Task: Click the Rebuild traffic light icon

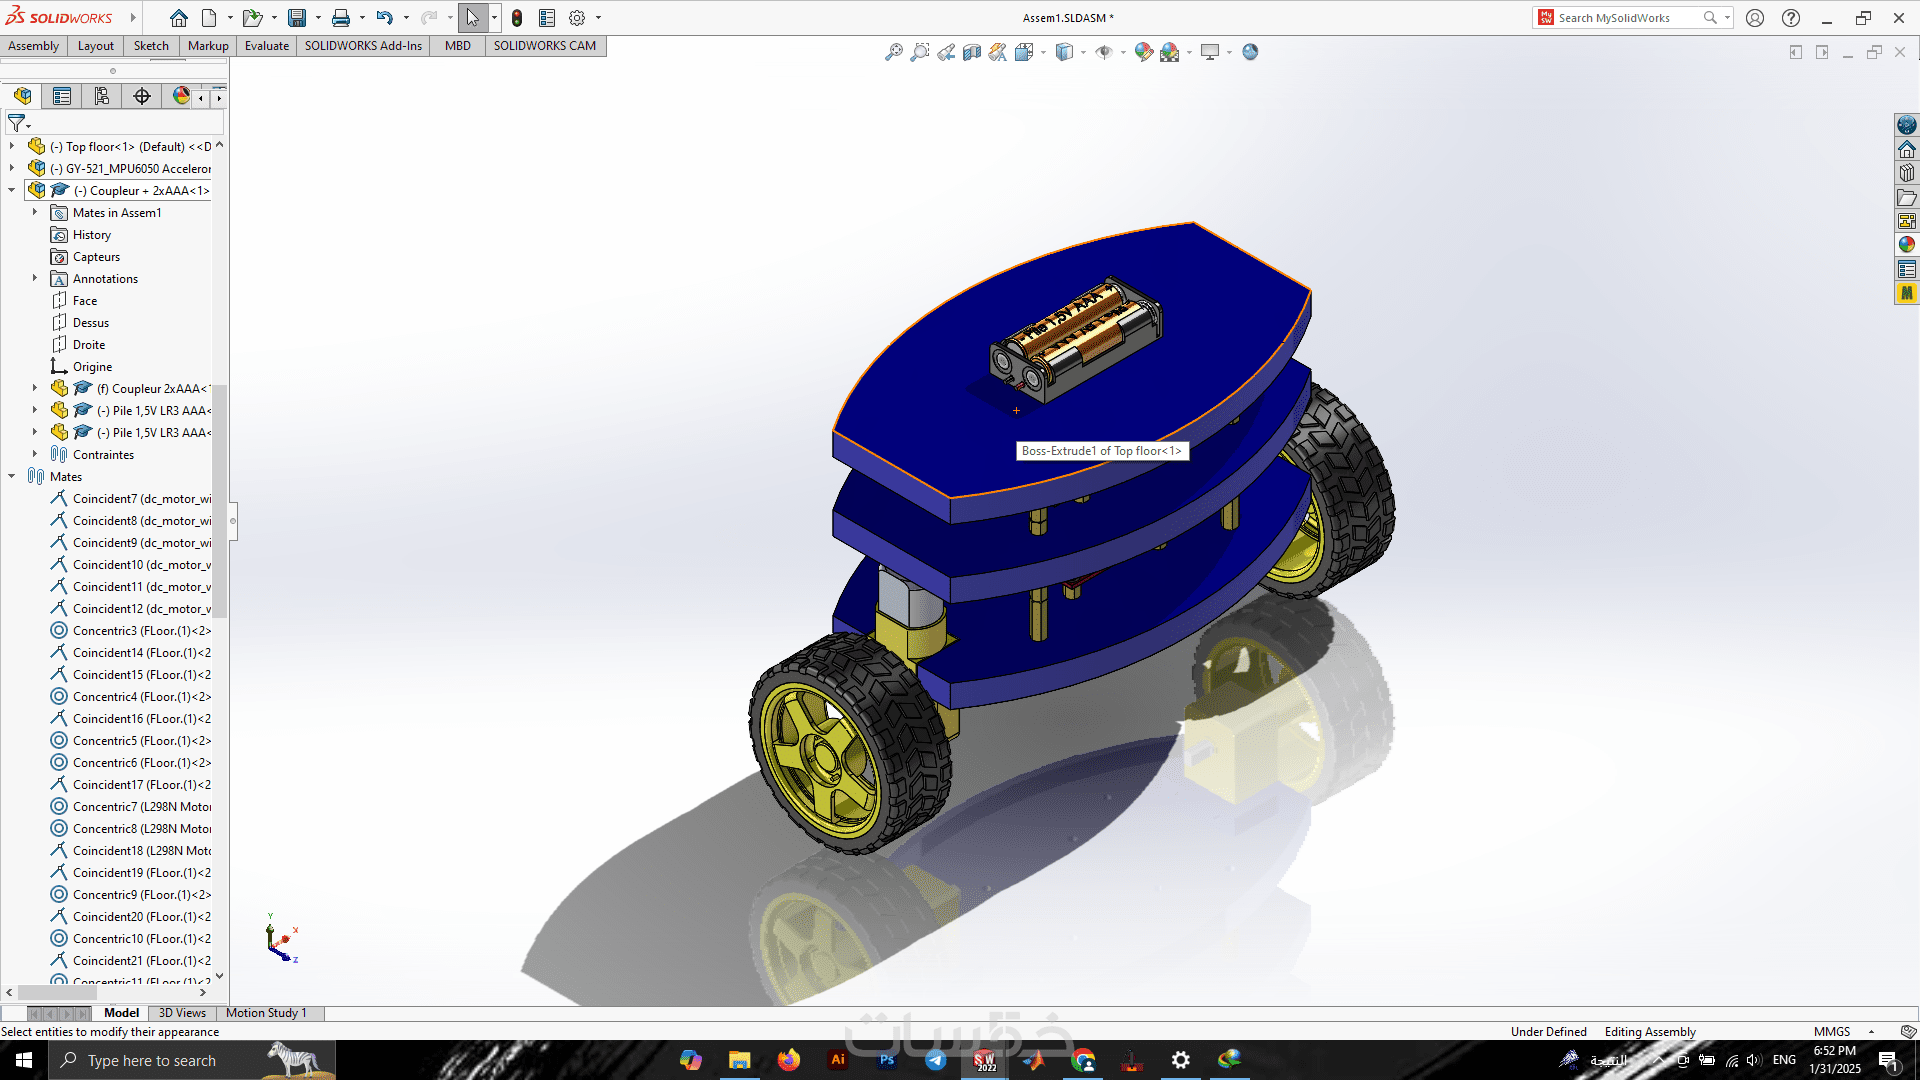Action: tap(517, 18)
